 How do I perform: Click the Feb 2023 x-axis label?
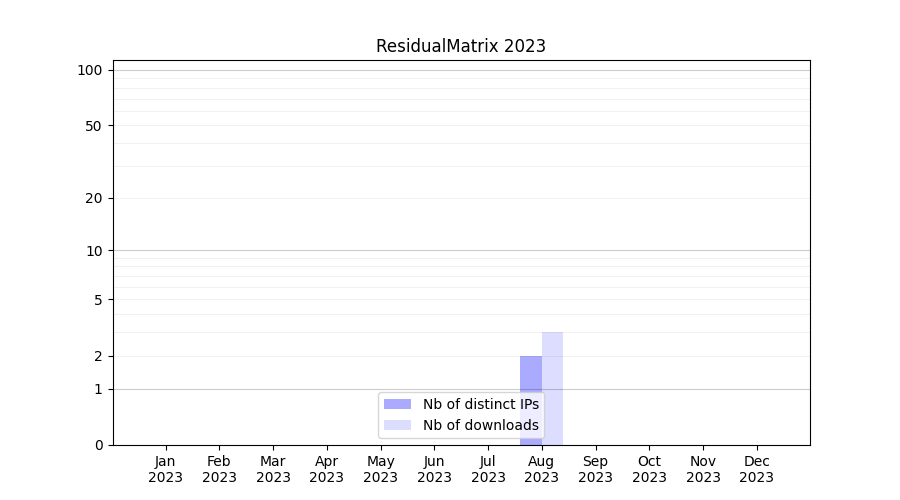coord(219,469)
